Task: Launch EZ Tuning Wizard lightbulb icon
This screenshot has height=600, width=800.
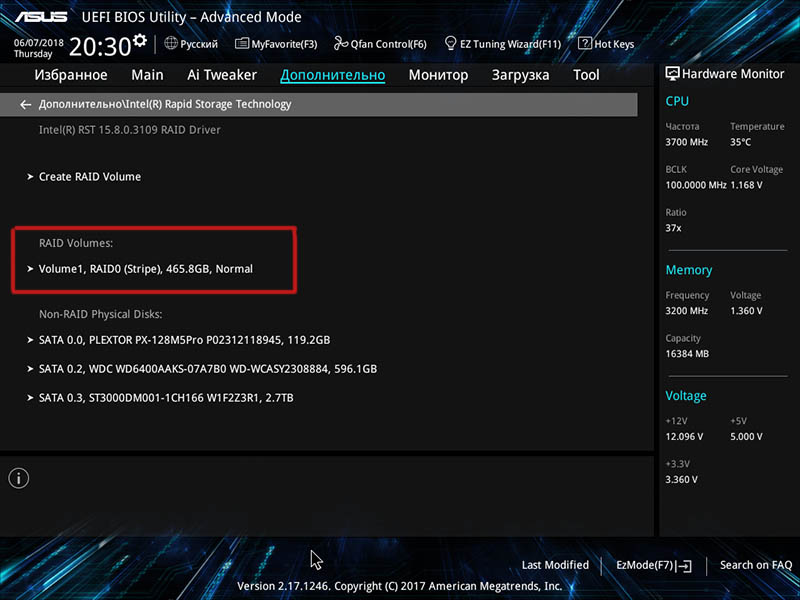Action: point(450,43)
